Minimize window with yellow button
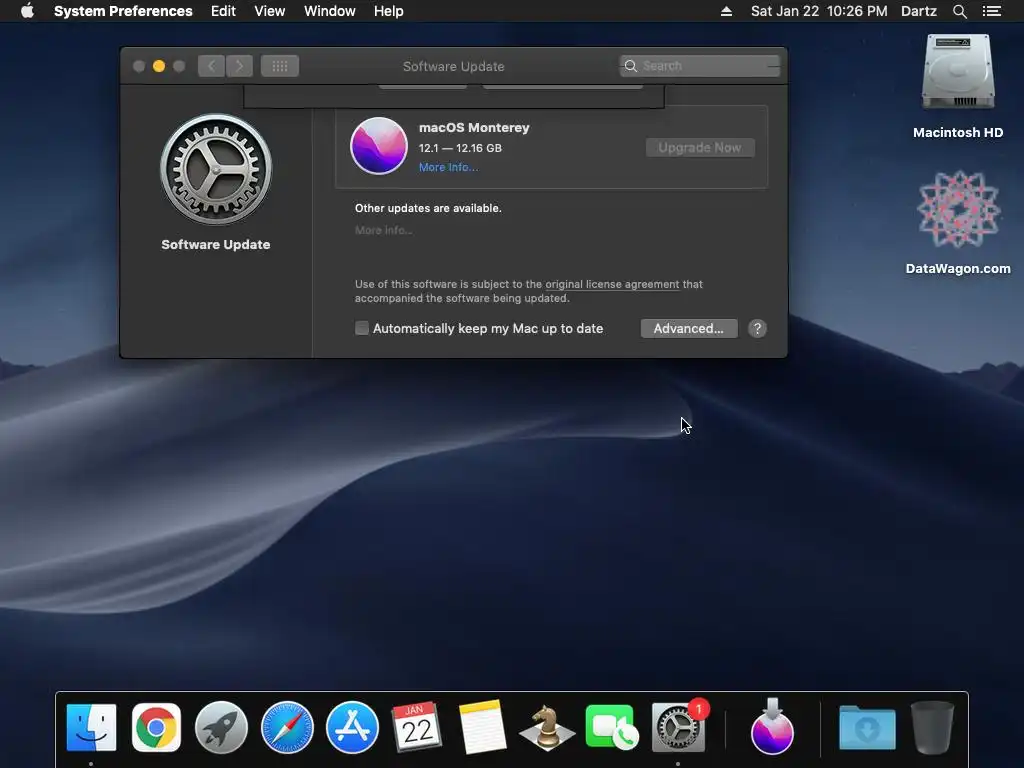 (x=159, y=66)
